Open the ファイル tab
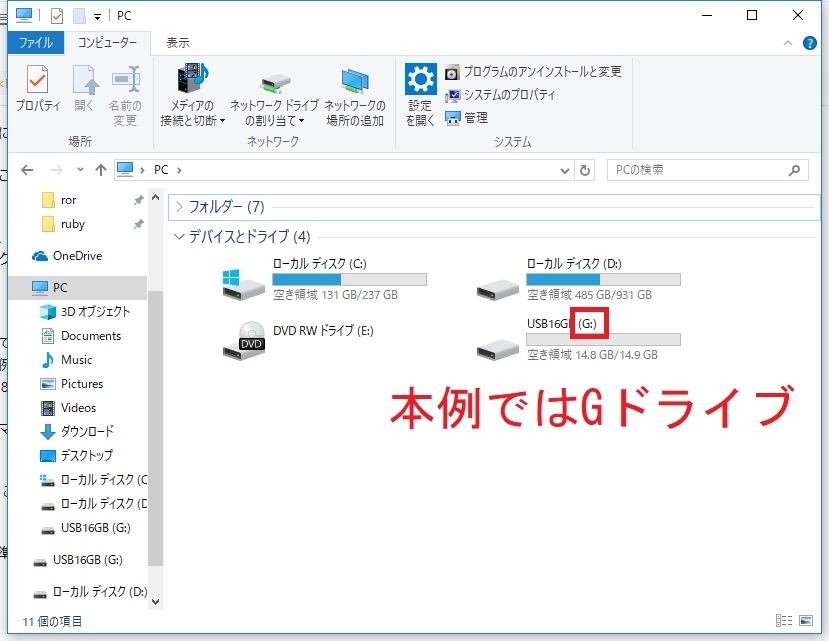829x641 pixels. pyautogui.click(x=36, y=42)
